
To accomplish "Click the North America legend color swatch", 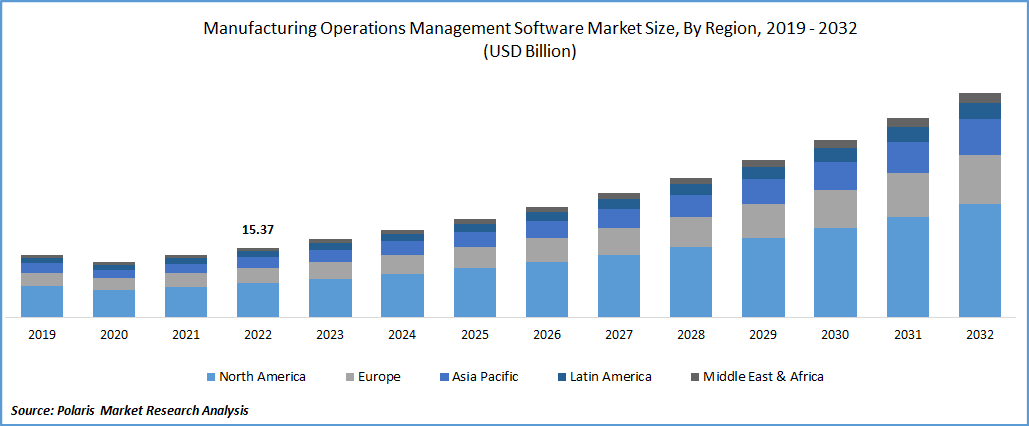I will click(211, 377).
